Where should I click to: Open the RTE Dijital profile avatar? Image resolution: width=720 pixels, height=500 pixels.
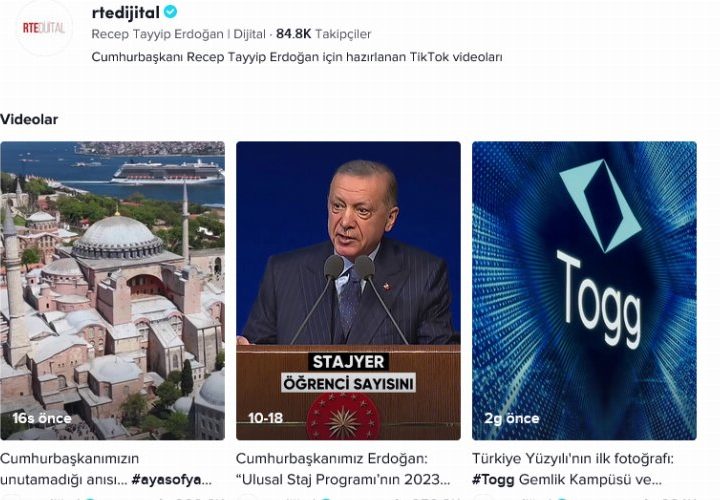(44, 28)
